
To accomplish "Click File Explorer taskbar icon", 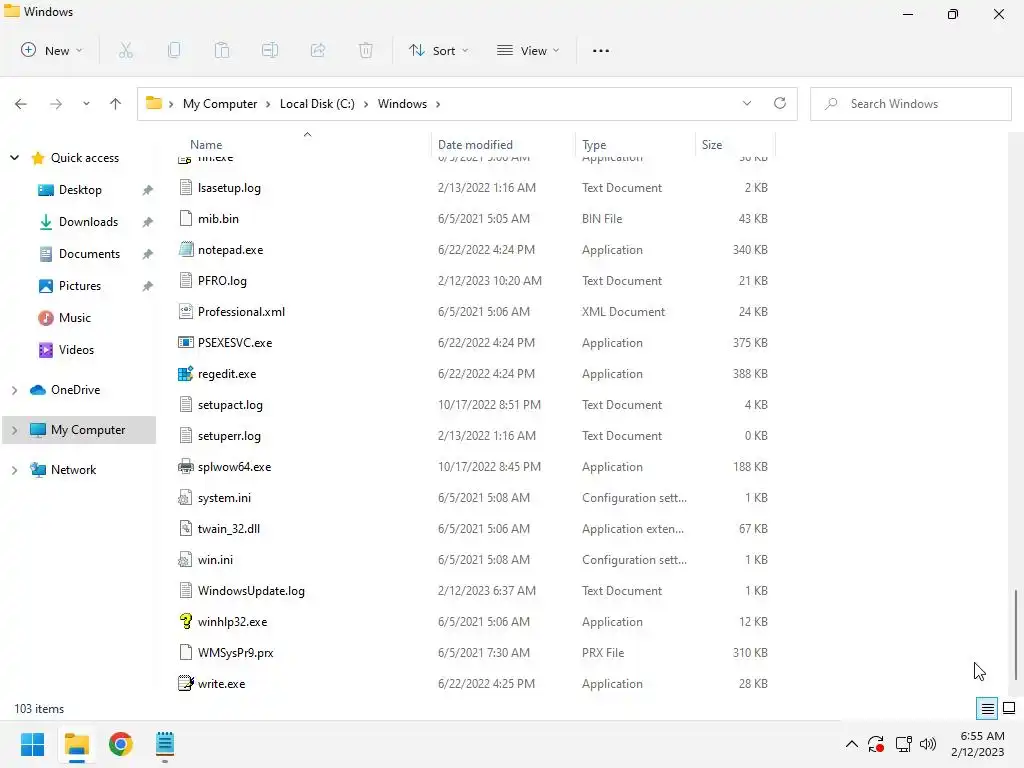I will (x=76, y=744).
